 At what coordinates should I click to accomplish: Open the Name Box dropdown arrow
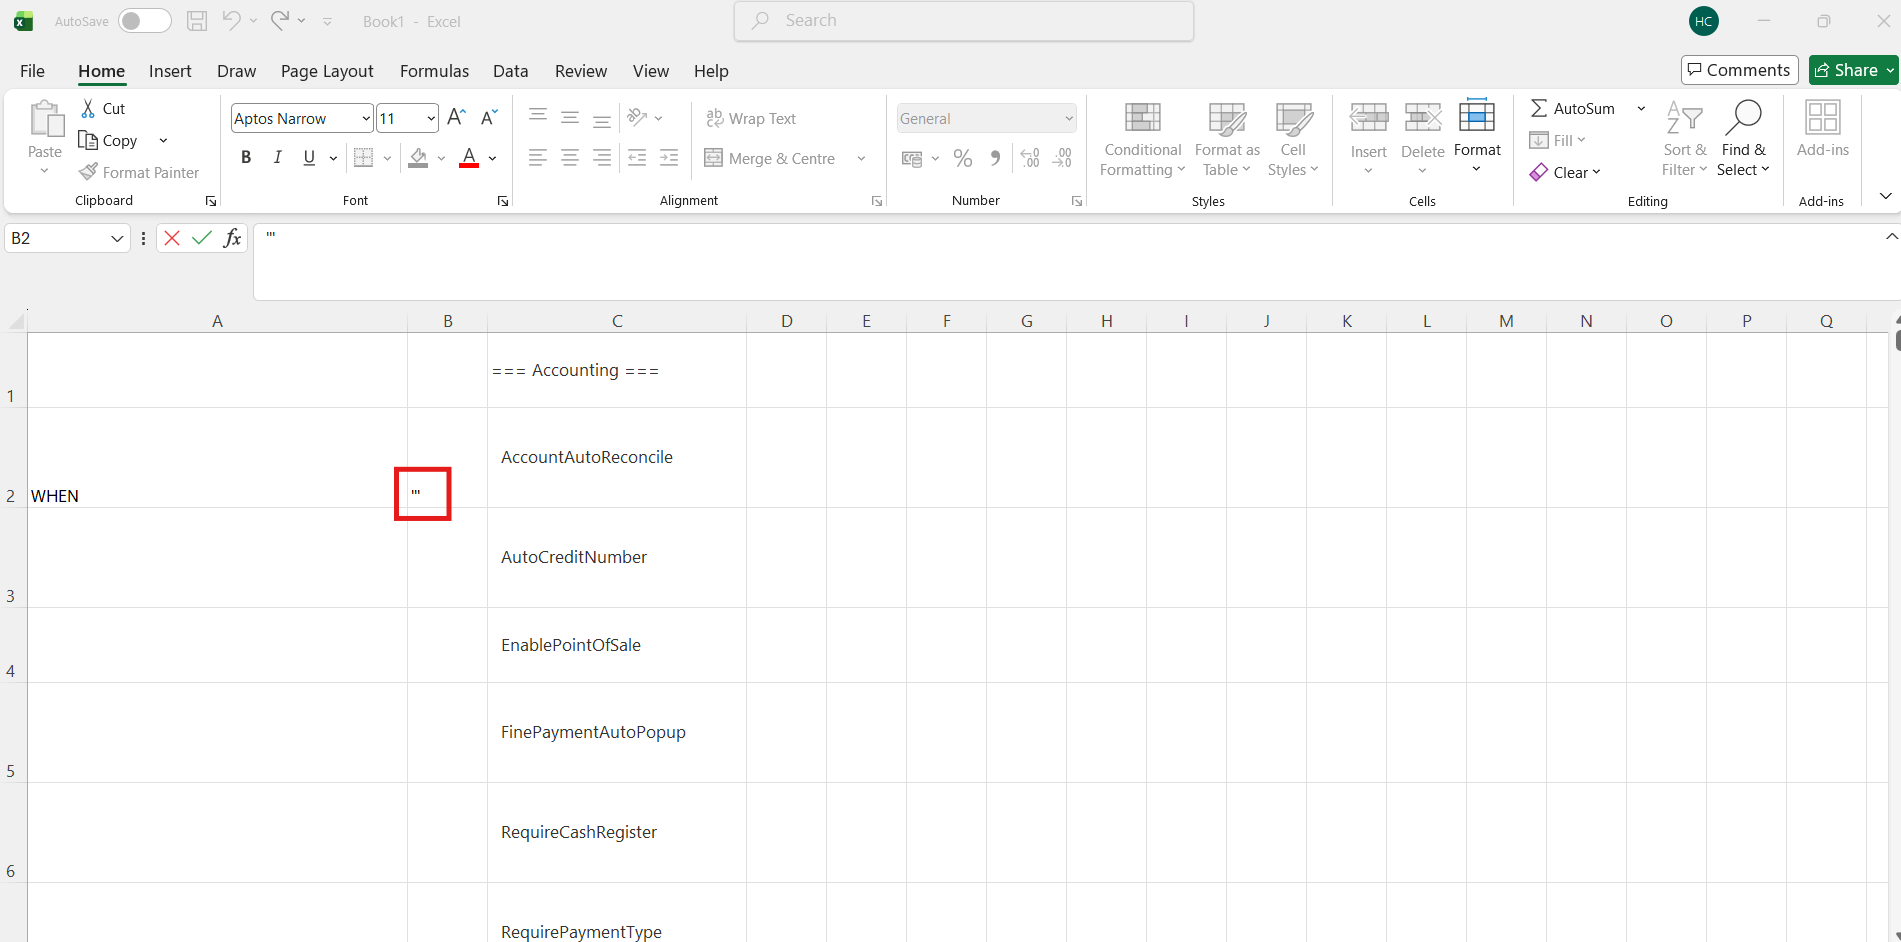(x=117, y=238)
